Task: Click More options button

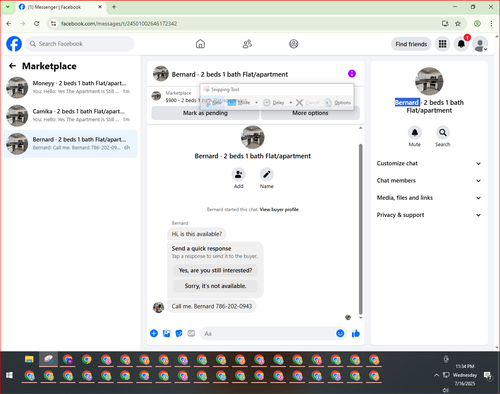Action: point(310,113)
